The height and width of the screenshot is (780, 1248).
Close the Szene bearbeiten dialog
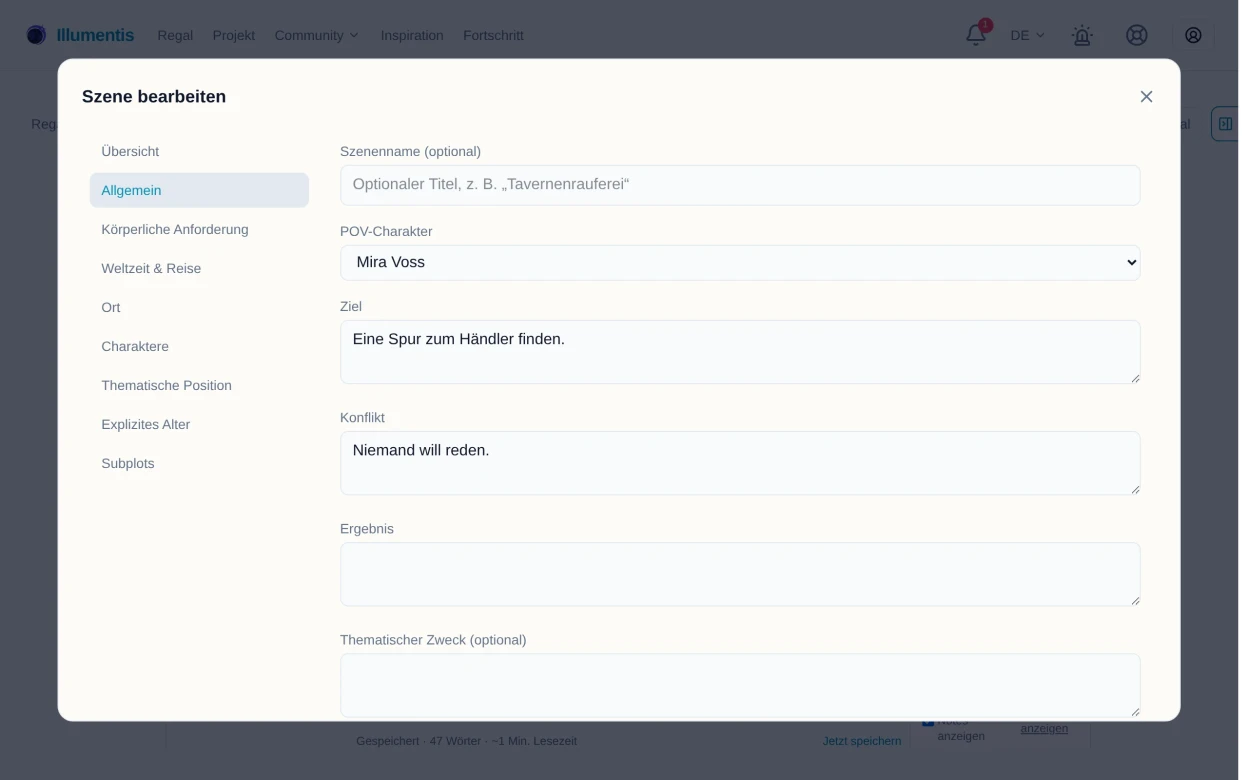pyautogui.click(x=1146, y=96)
